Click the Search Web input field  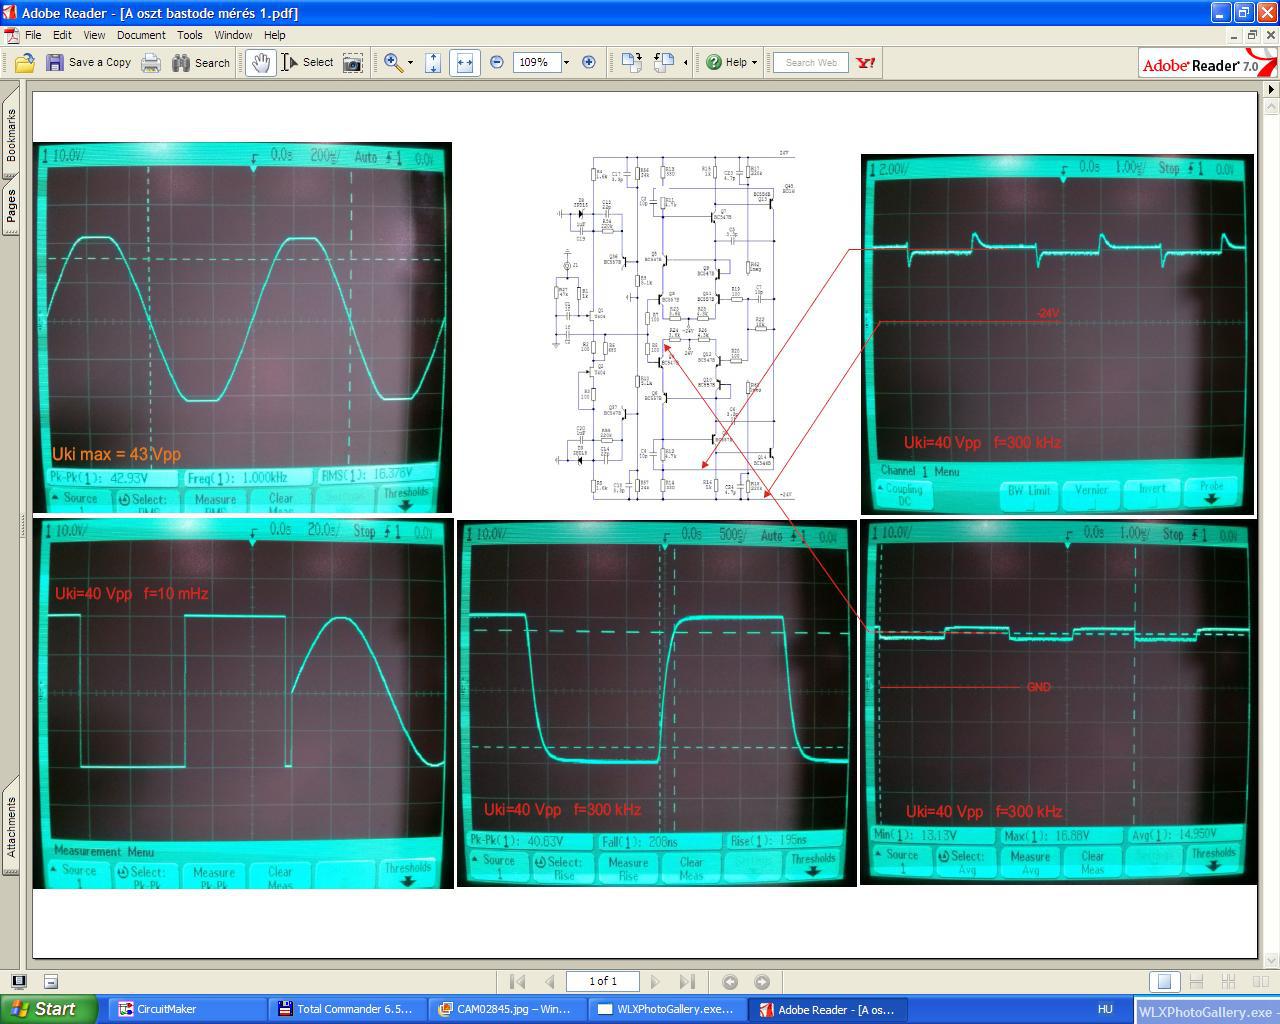click(811, 63)
